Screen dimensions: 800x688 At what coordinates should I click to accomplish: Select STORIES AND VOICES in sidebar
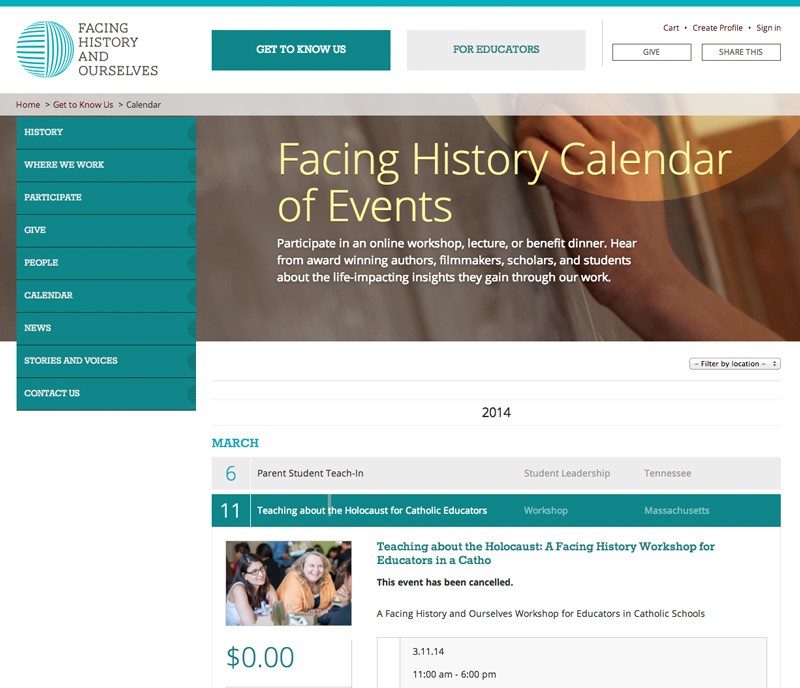(x=69, y=360)
